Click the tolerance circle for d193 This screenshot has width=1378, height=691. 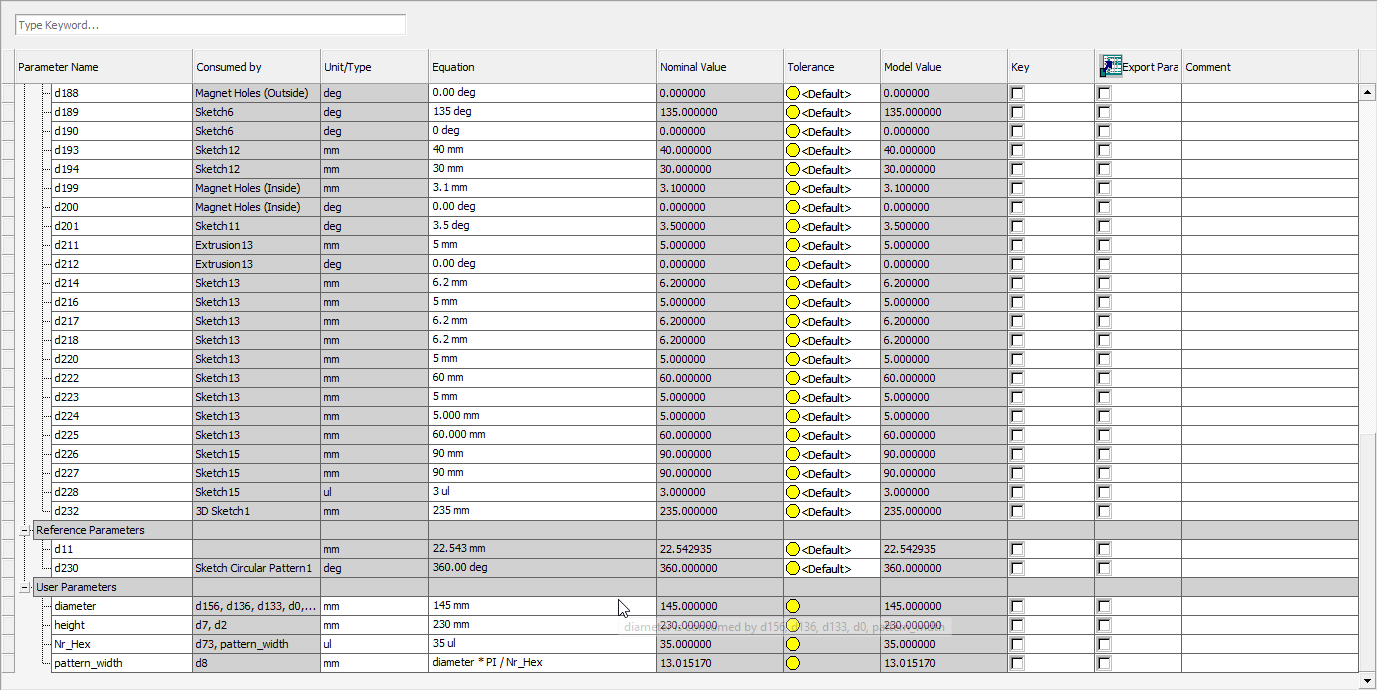point(793,150)
